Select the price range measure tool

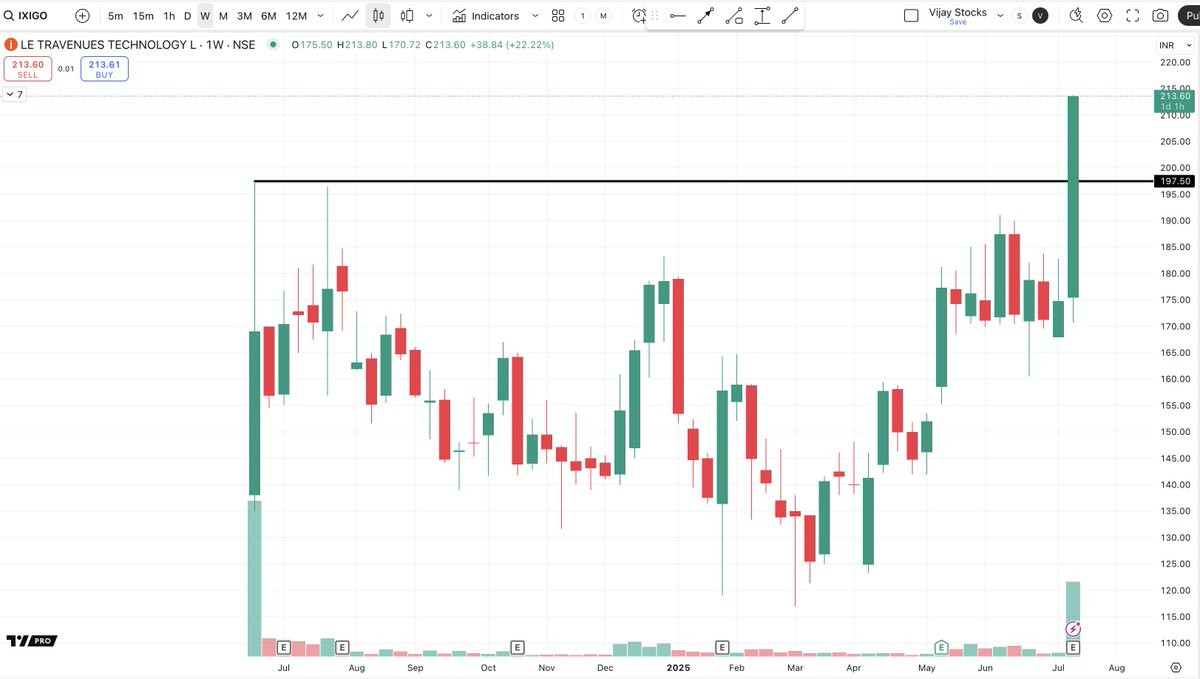762,16
